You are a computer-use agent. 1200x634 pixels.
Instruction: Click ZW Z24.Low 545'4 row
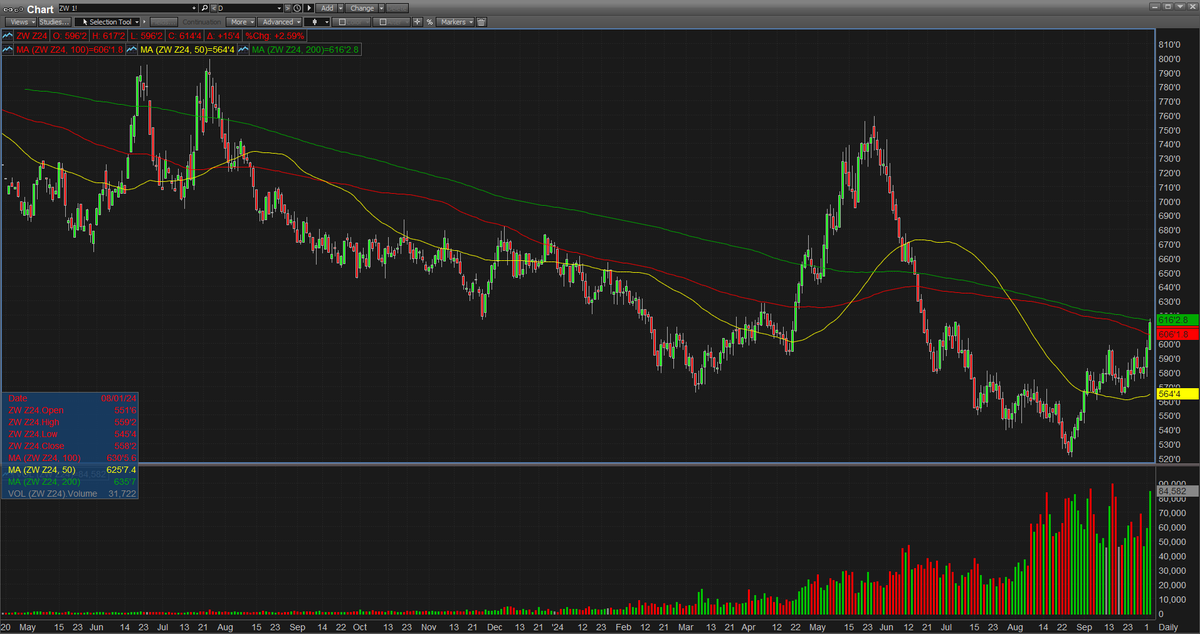click(70, 432)
